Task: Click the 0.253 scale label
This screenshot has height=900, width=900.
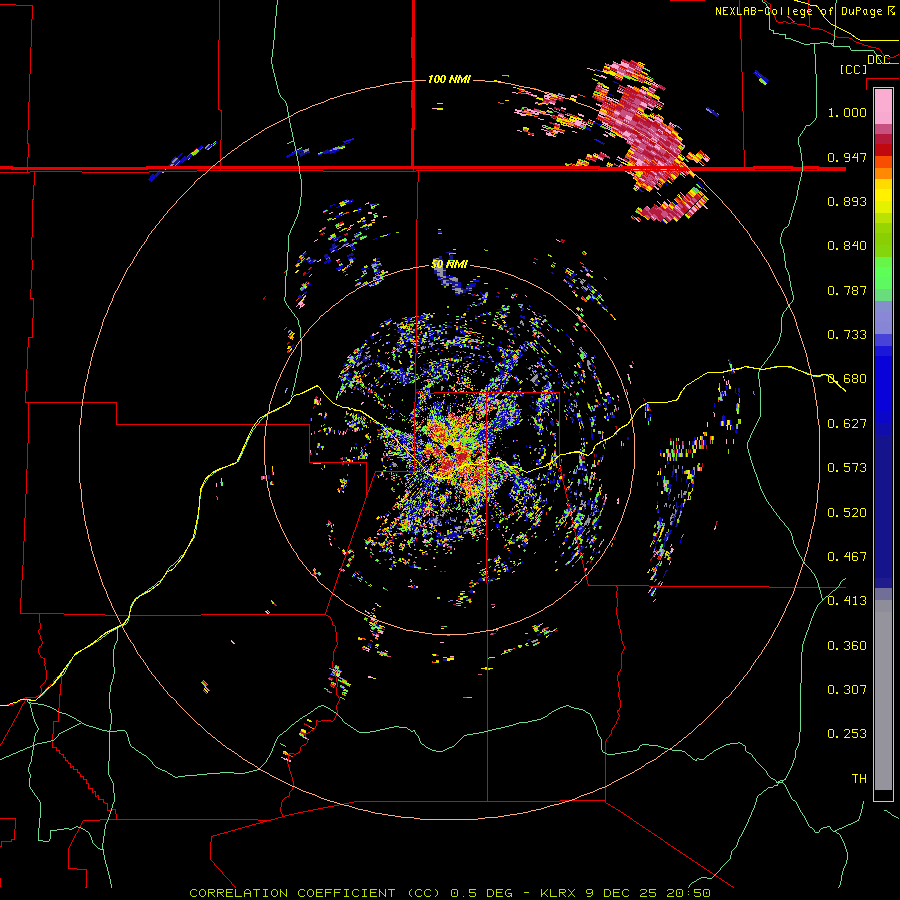Action: pyautogui.click(x=847, y=734)
